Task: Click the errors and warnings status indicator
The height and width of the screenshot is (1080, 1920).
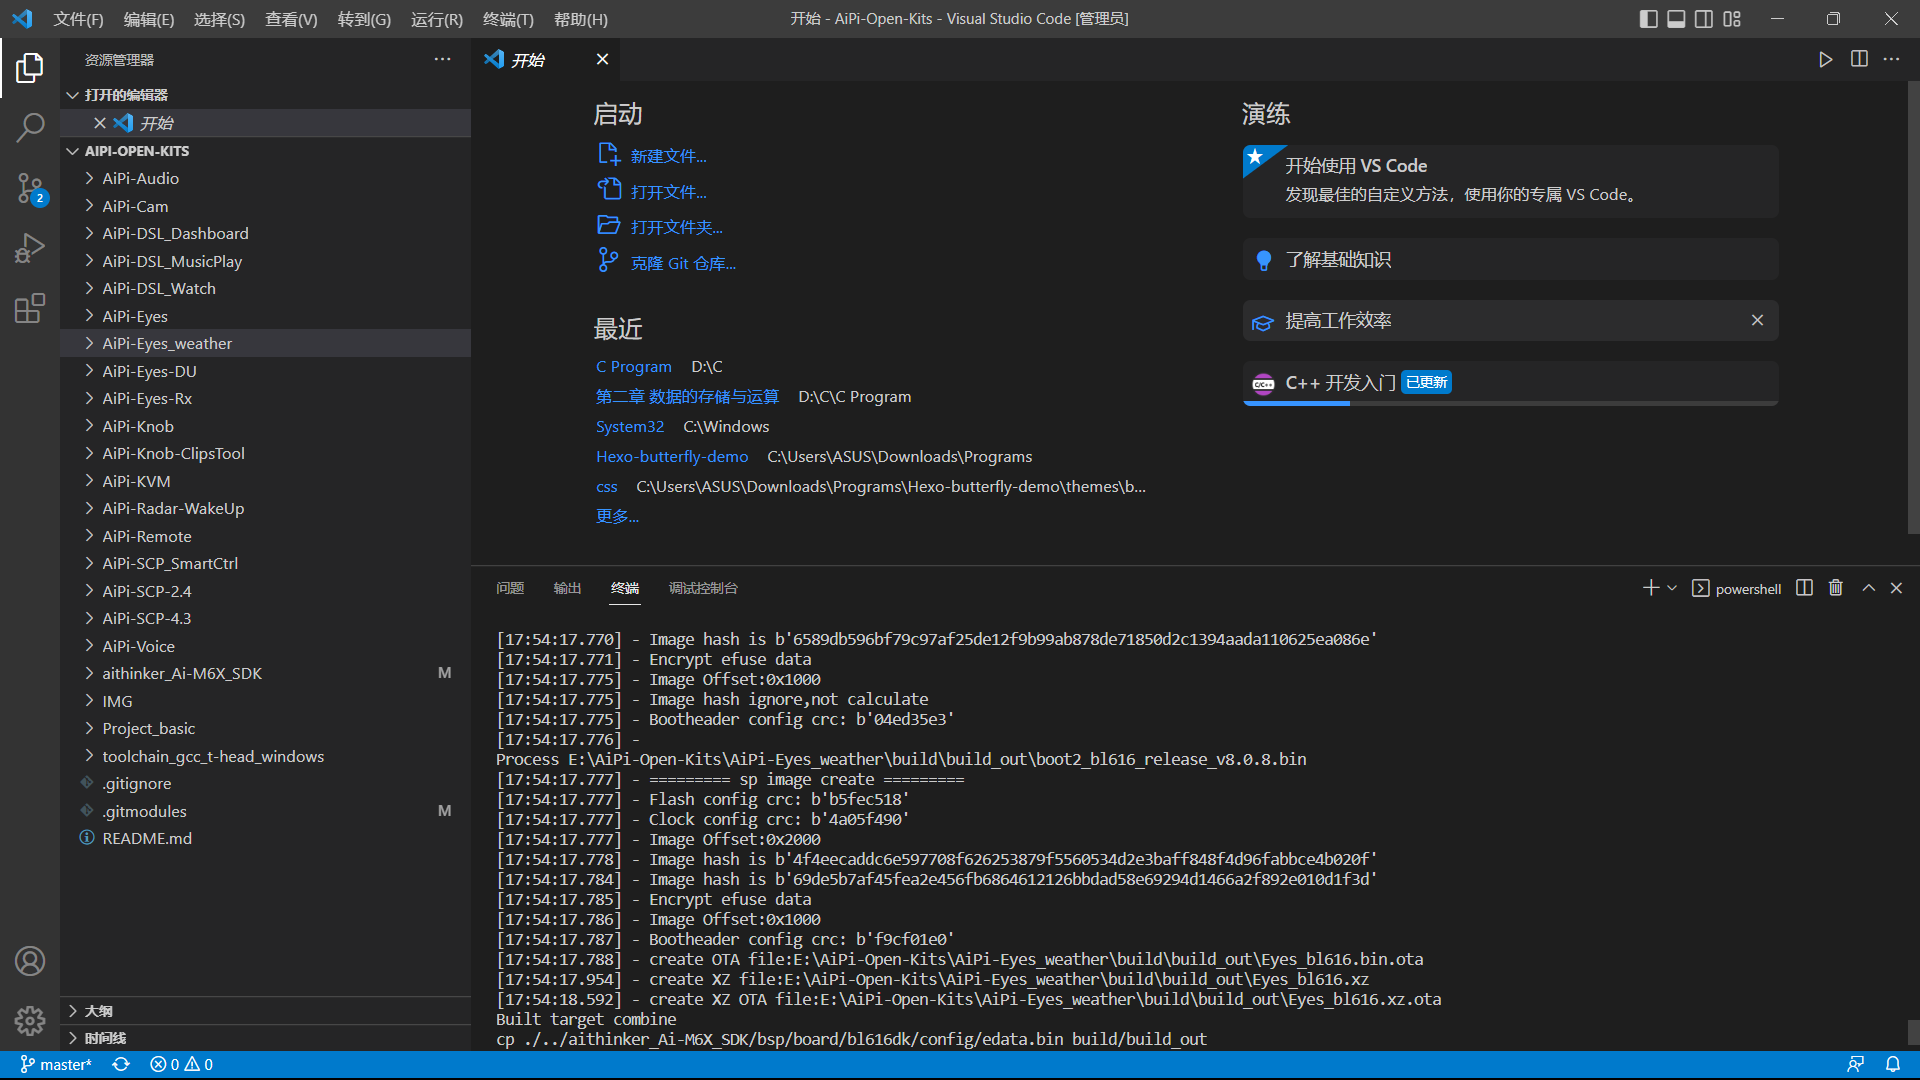Action: coord(181,1065)
